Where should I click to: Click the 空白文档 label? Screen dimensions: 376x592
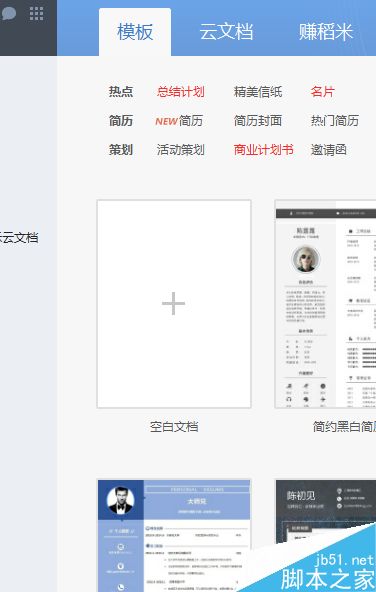pos(174,427)
